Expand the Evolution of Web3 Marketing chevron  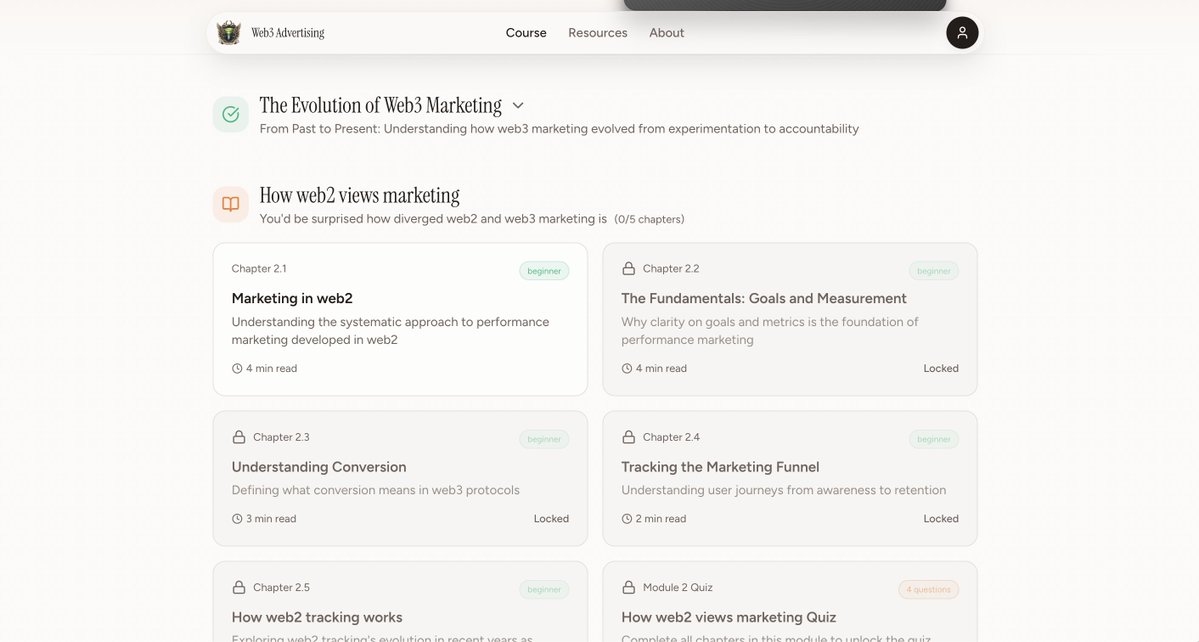[518, 105]
